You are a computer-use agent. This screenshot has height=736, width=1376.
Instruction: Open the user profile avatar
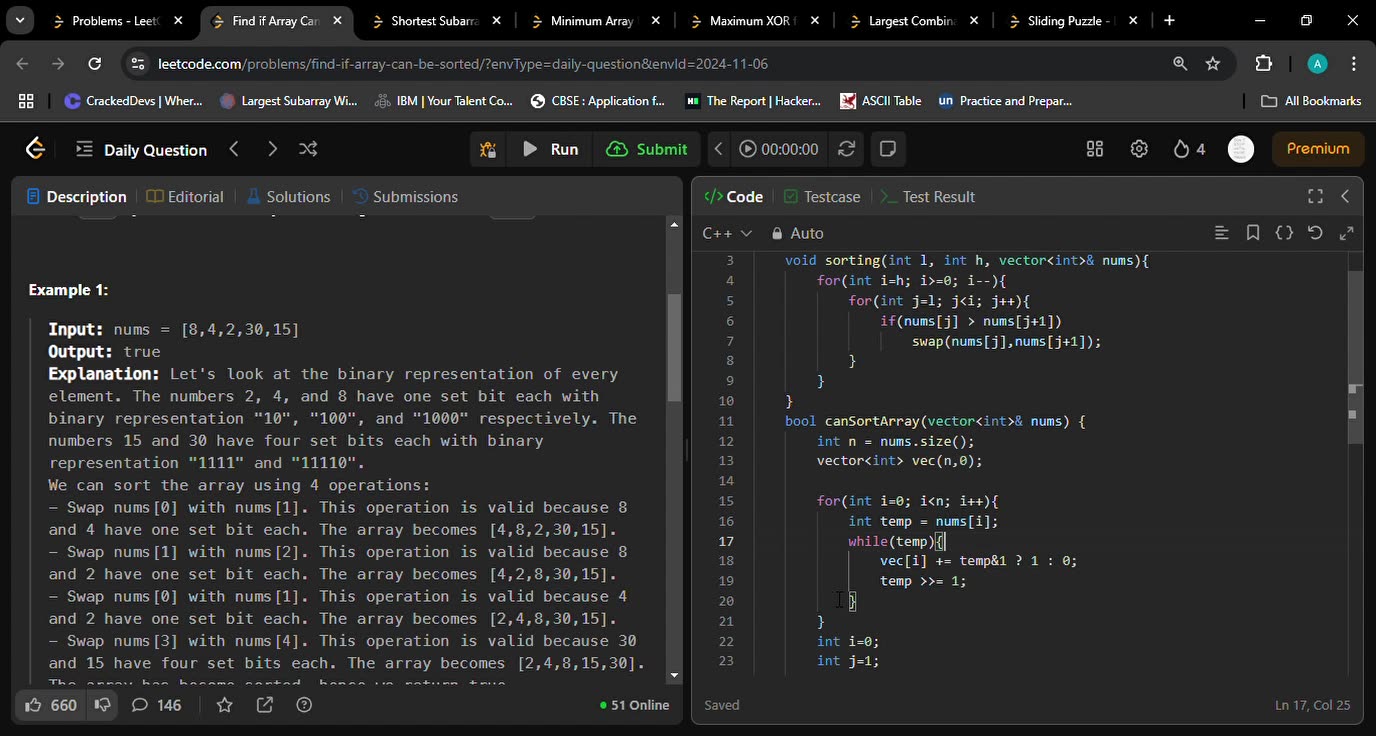point(1241,149)
